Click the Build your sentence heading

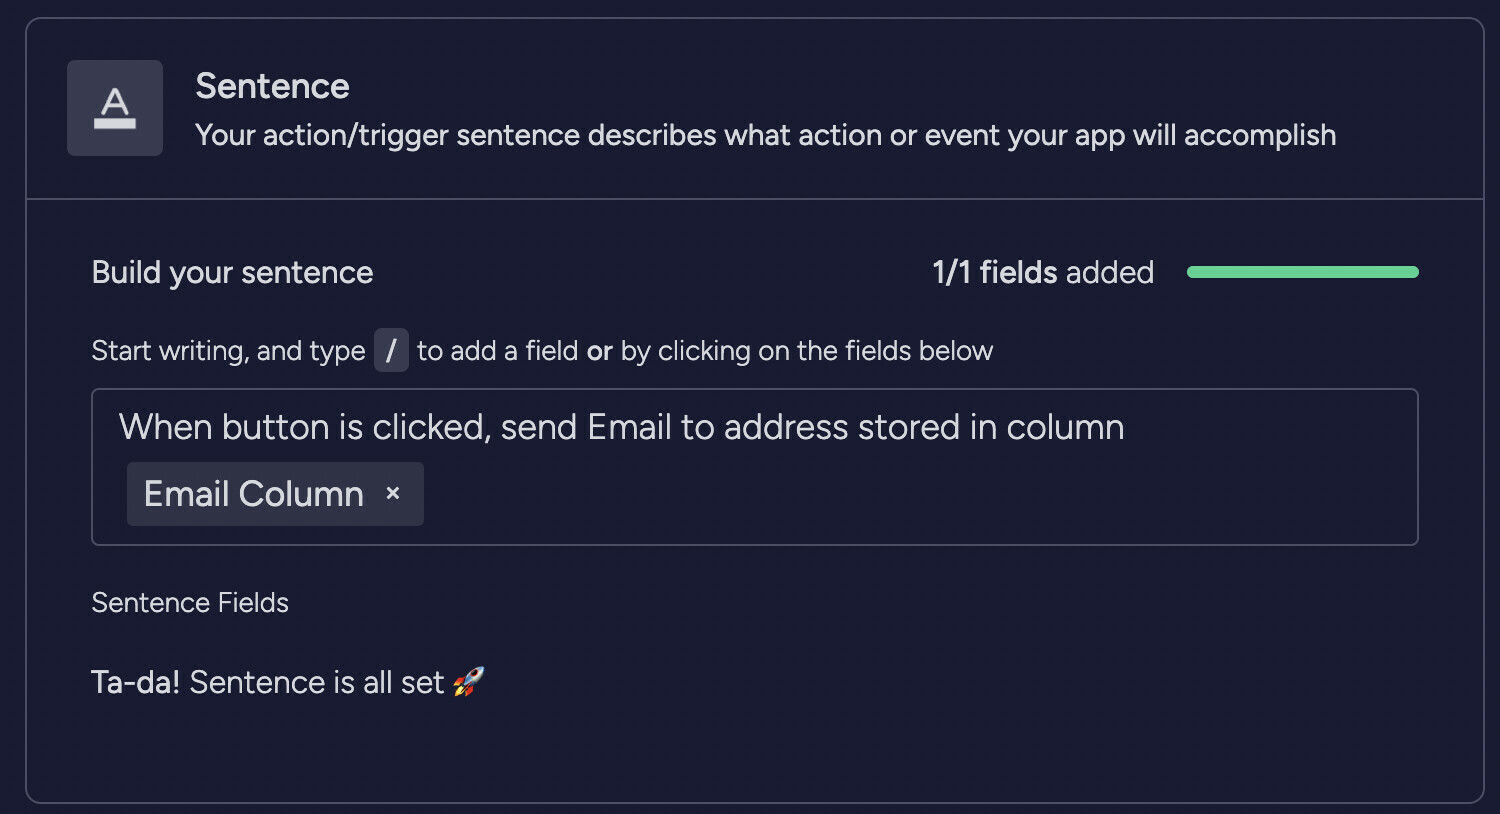tap(232, 272)
